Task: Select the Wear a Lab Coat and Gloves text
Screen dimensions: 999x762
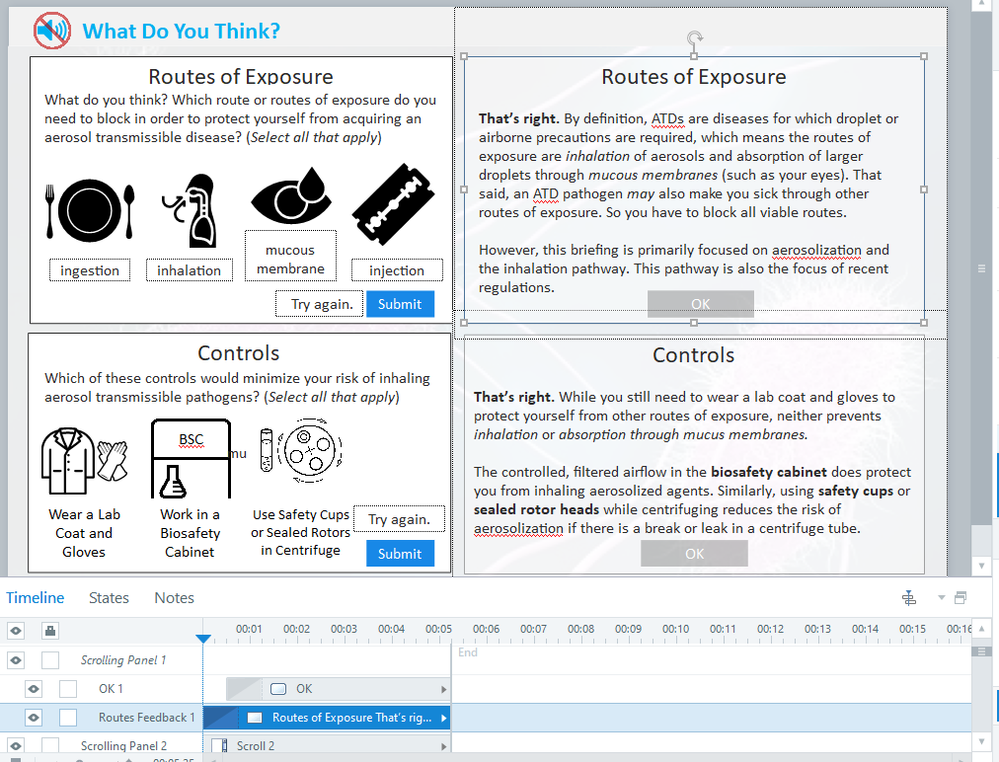Action: [84, 533]
